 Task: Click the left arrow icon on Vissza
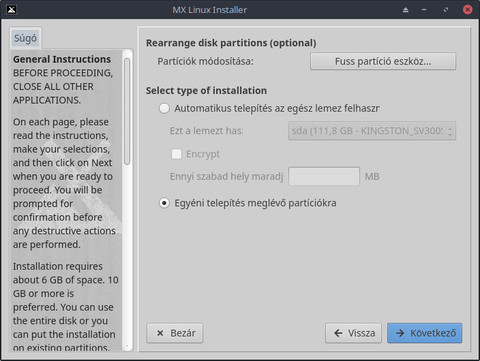[338, 333]
